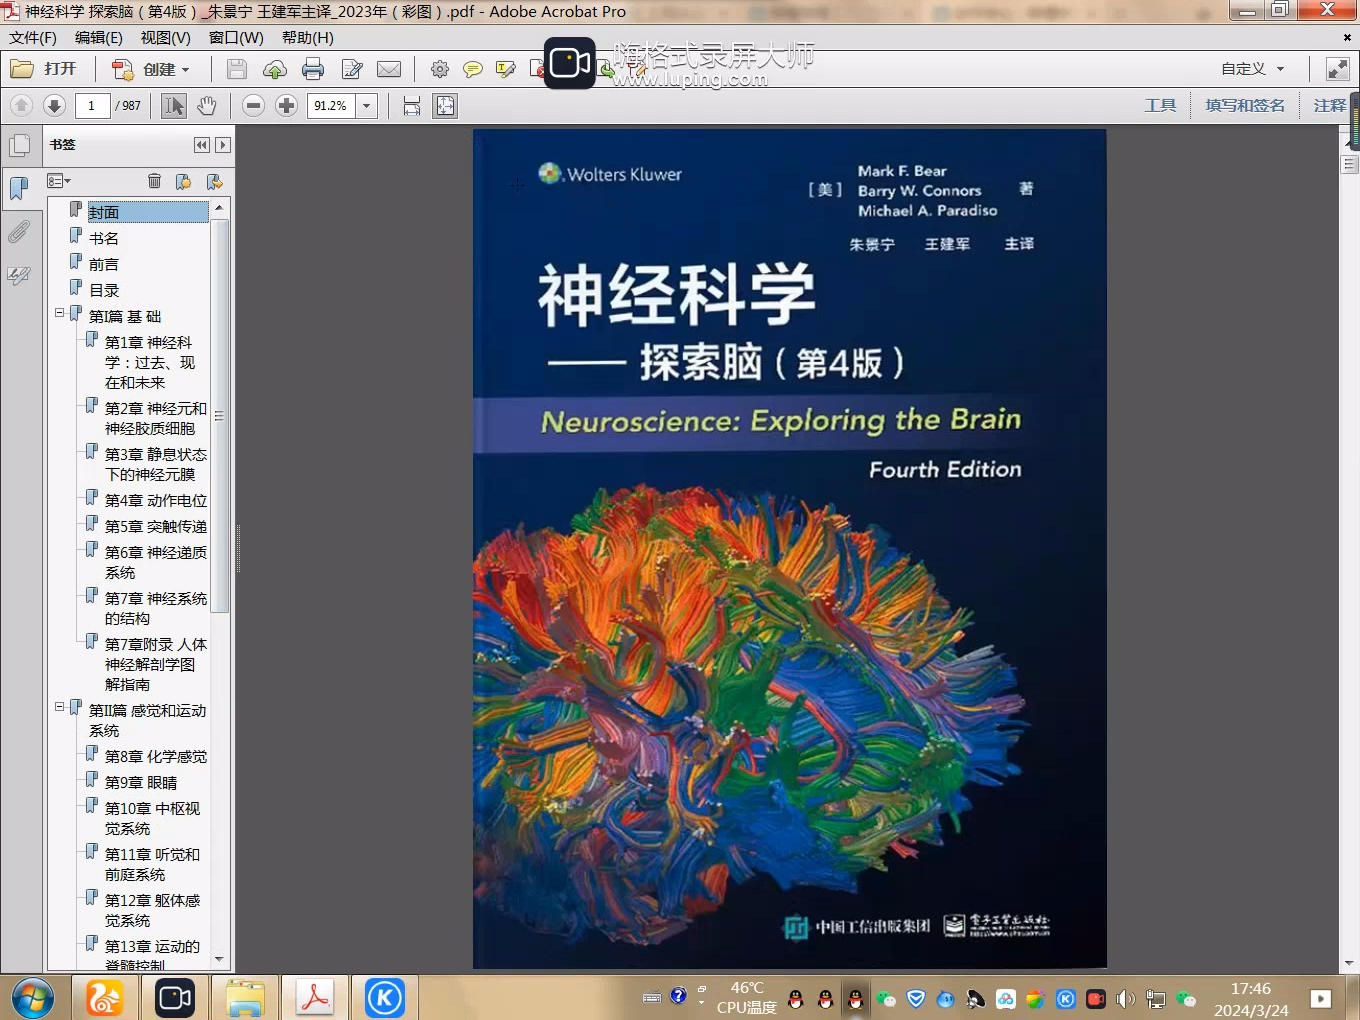Toggle scrolling page display mode
The image size is (1360, 1020).
(x=412, y=106)
